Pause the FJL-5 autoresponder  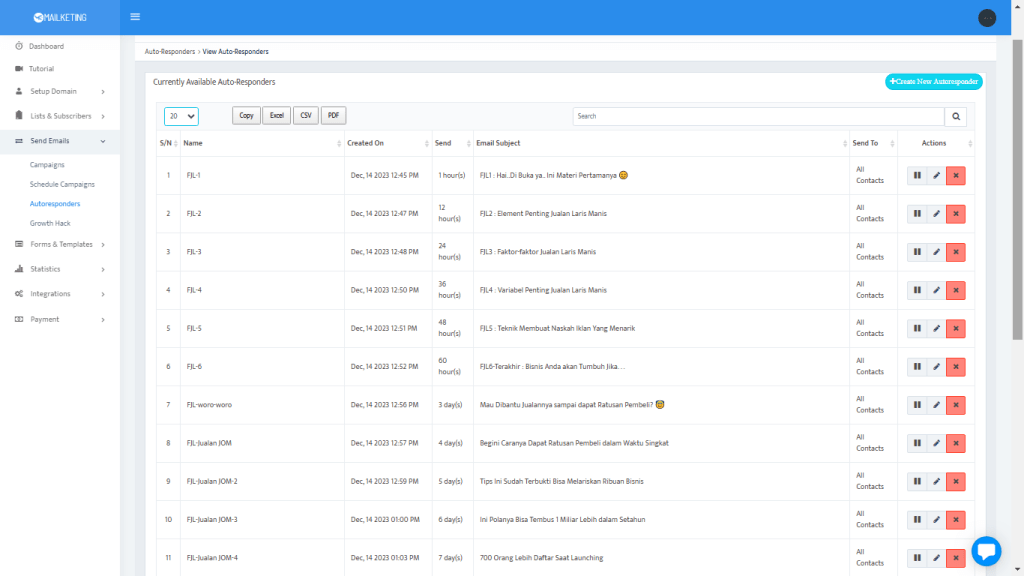pos(917,328)
